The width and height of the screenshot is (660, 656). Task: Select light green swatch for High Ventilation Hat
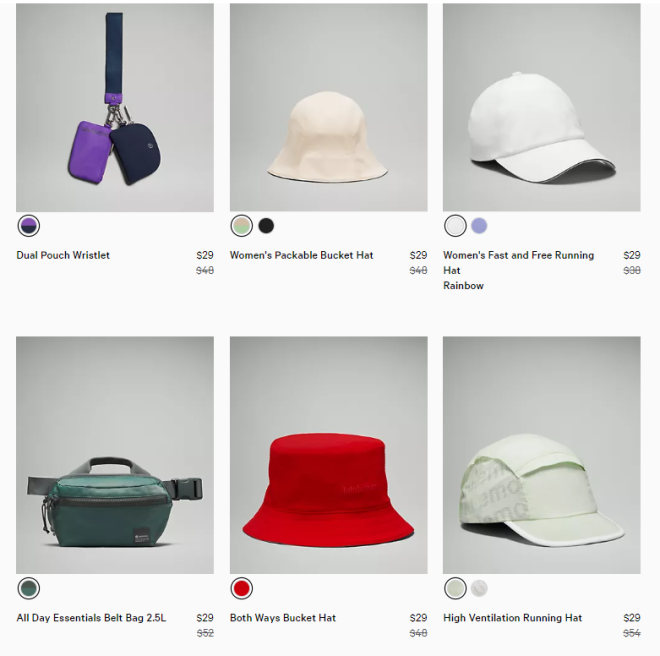(455, 588)
